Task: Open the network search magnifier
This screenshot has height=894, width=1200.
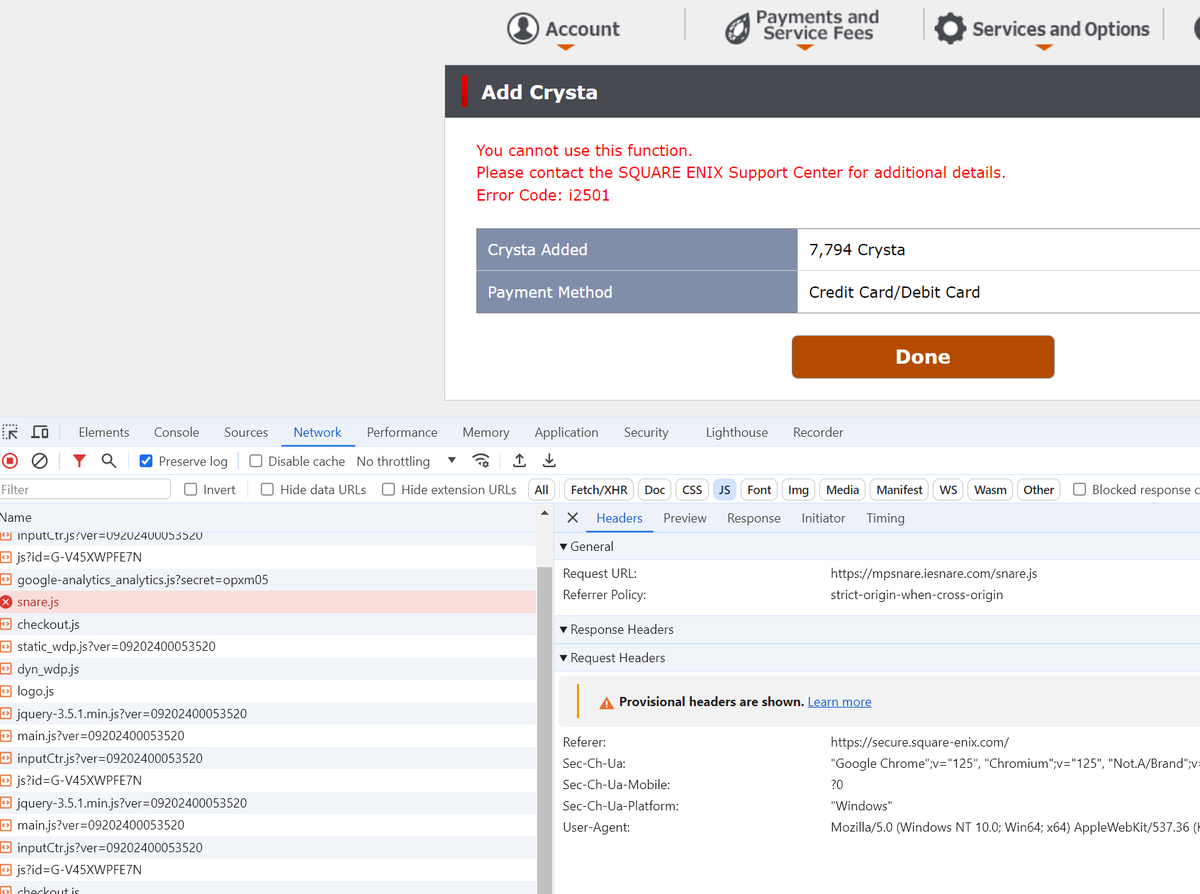Action: click(x=109, y=461)
